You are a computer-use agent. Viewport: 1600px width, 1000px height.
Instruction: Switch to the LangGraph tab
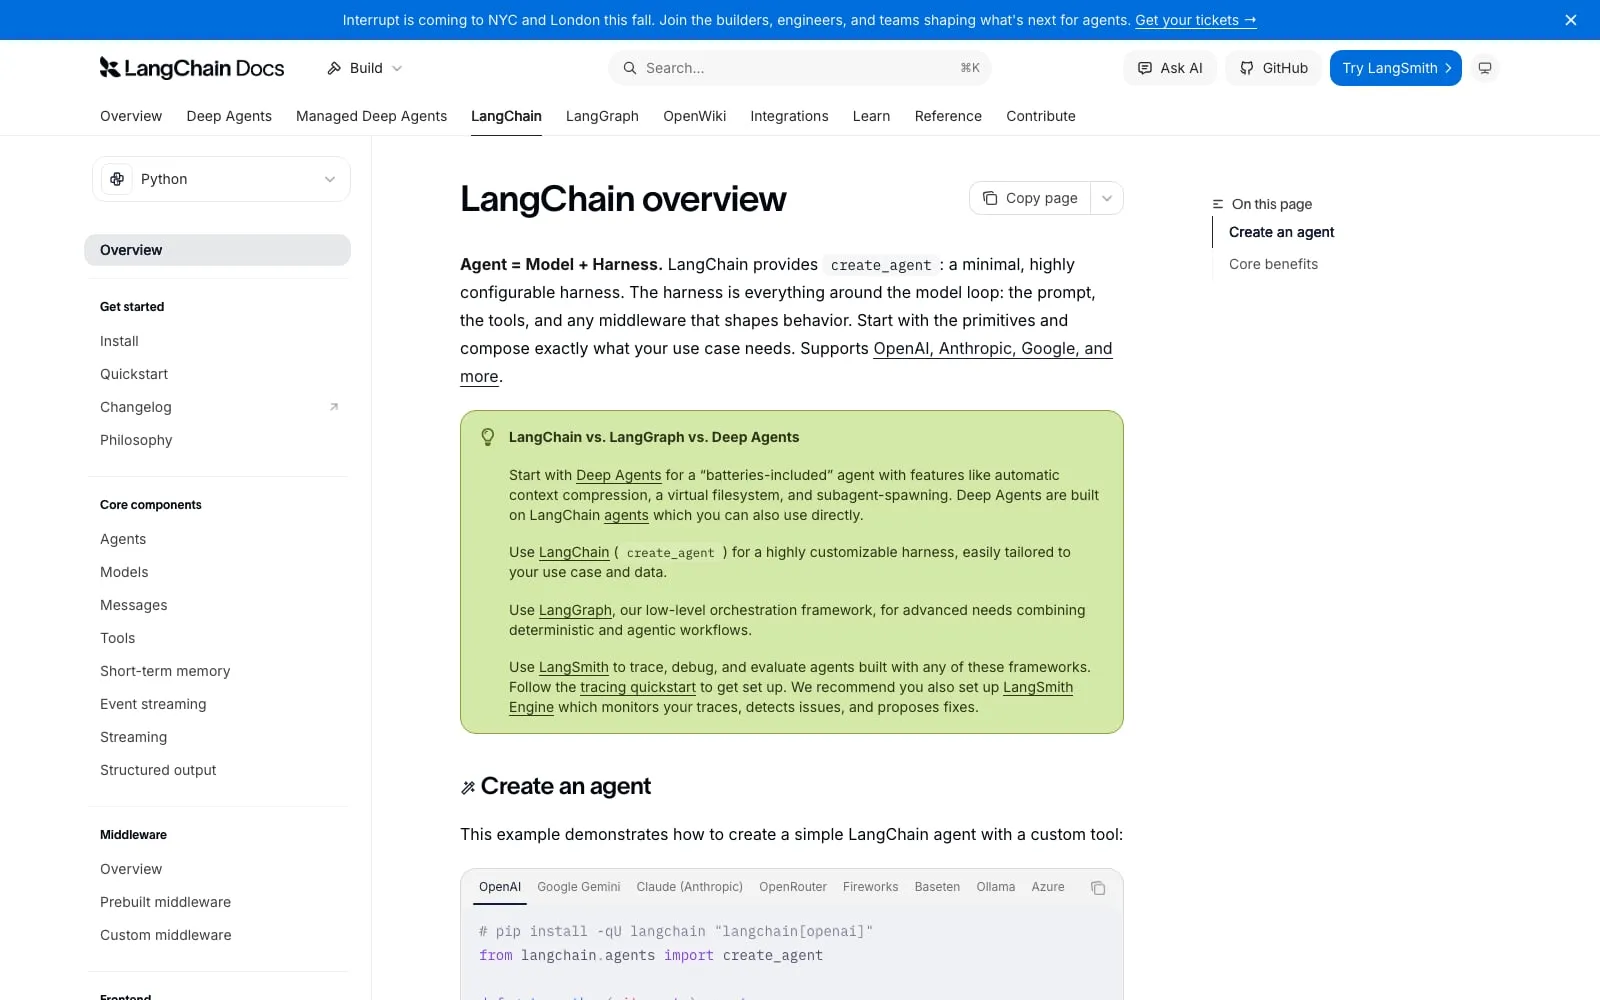click(x=602, y=116)
